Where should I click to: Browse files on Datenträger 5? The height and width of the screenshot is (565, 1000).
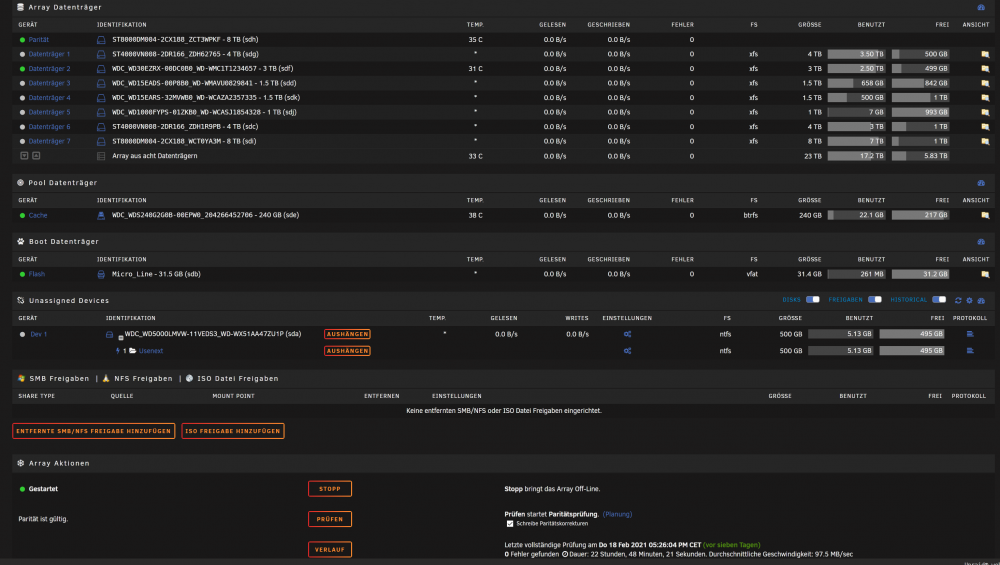point(985,112)
